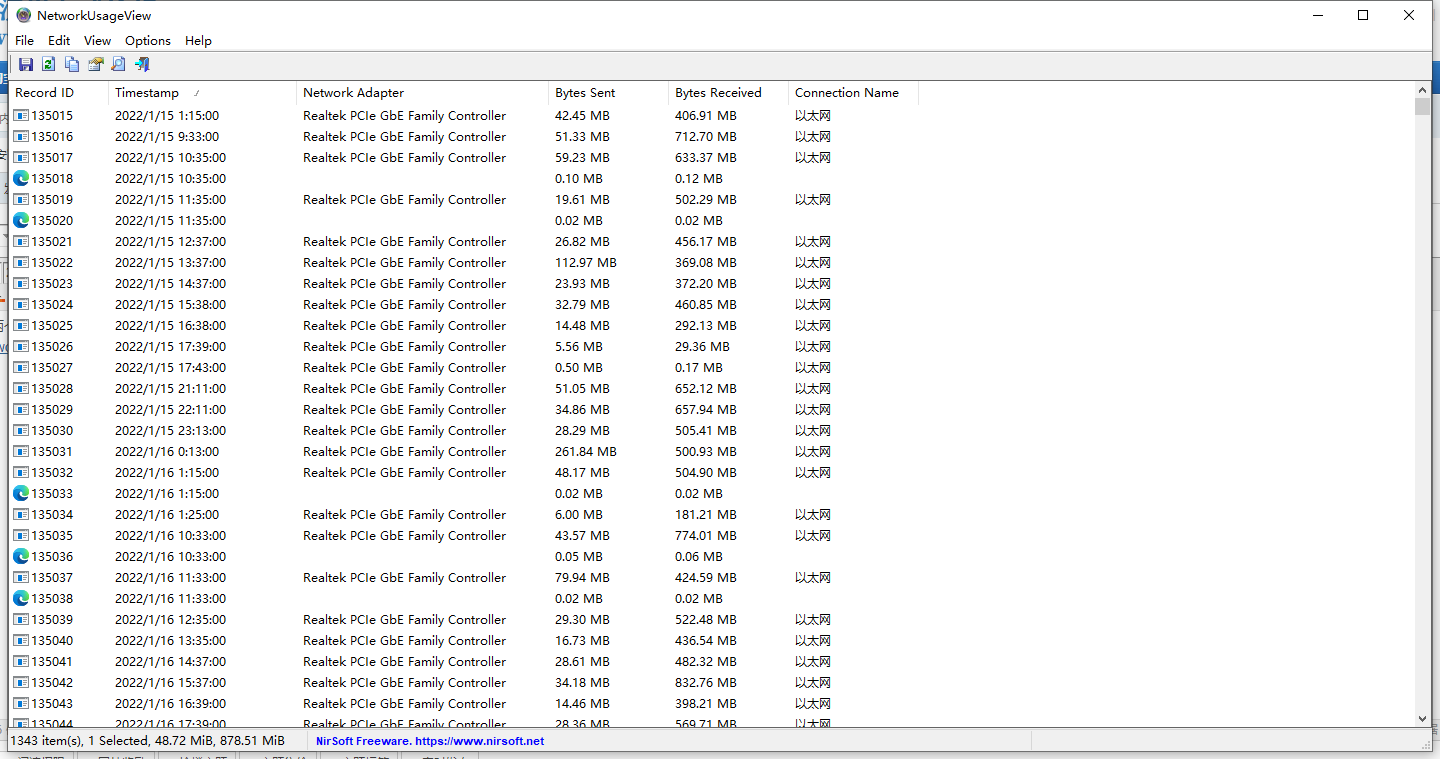The width and height of the screenshot is (1440, 759).
Task: Click the vertical scrollbar up arrow
Action: pyautogui.click(x=1422, y=90)
